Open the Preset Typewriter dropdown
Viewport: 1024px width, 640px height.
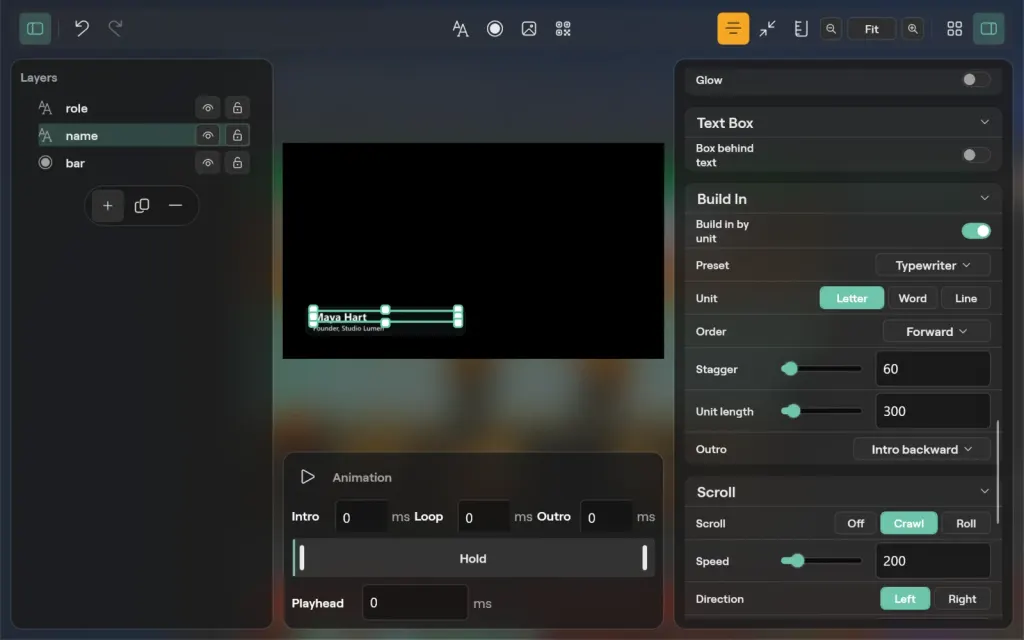[x=933, y=265]
